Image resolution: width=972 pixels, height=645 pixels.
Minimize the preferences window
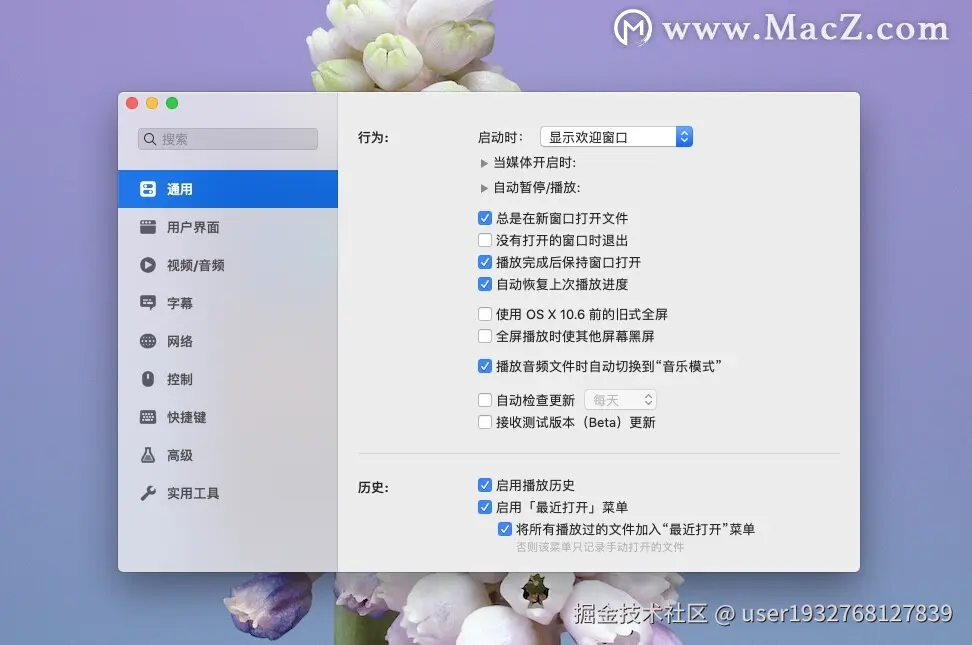152,103
